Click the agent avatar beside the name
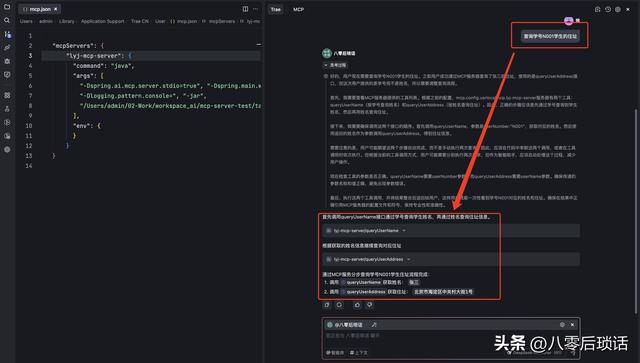640x363 pixels. click(327, 53)
